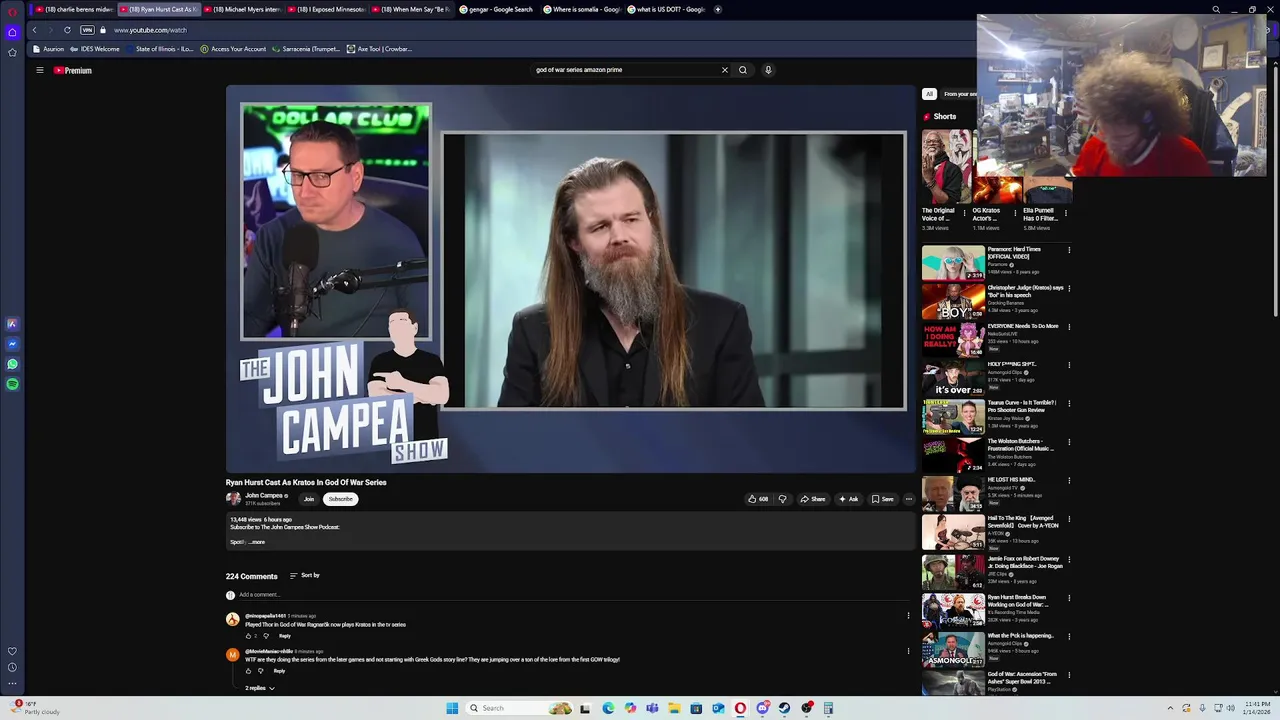The height and width of the screenshot is (720, 1280).
Task: Open options for Paramore Hard Times video
Action: coord(1069,250)
